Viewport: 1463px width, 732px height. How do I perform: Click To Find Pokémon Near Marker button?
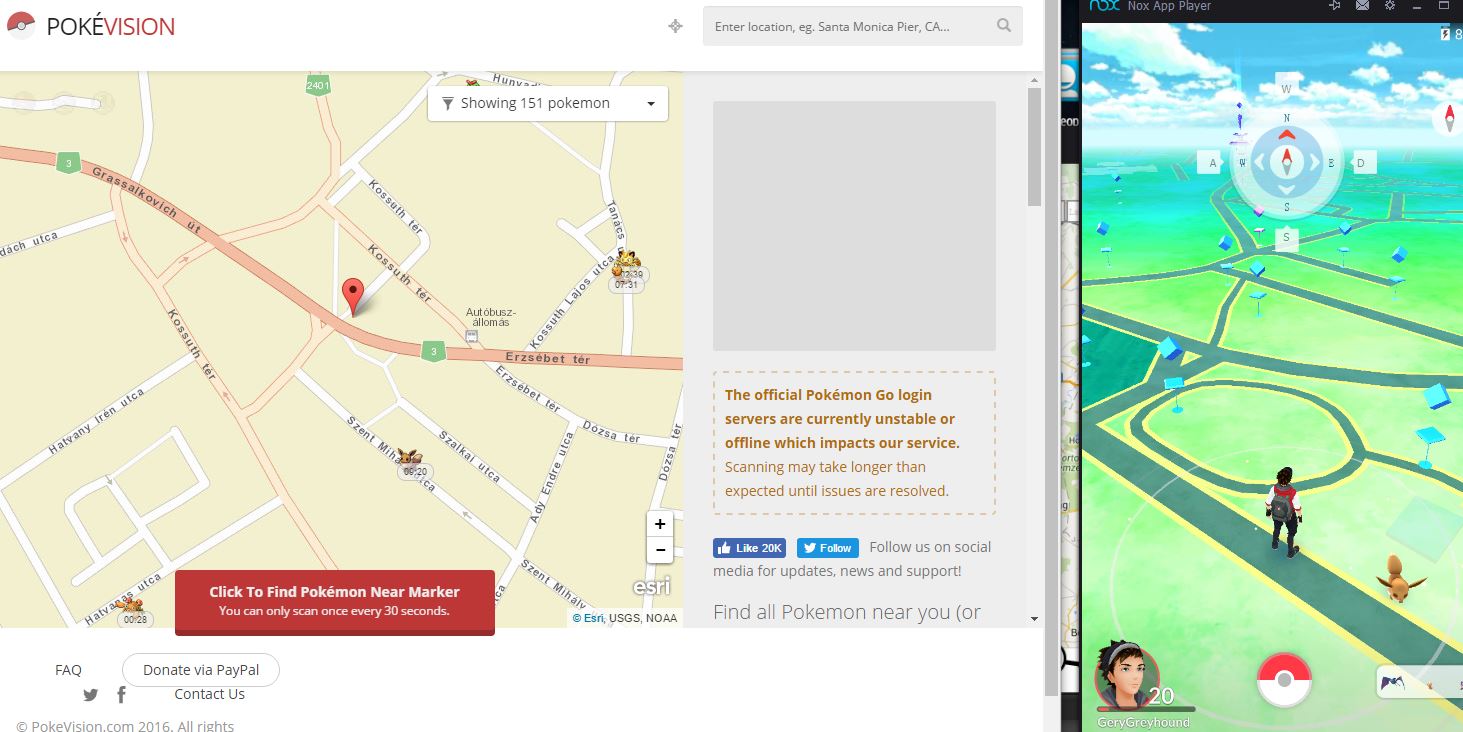335,601
